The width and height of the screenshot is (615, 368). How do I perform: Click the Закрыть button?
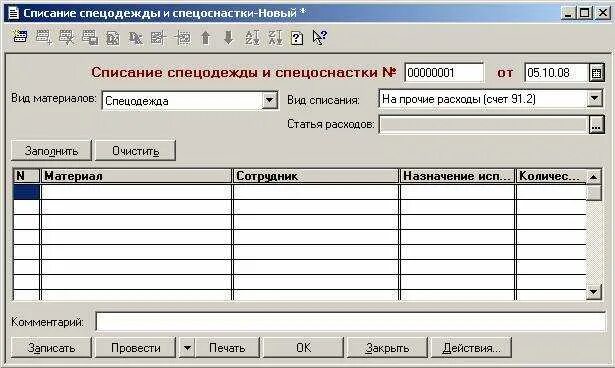click(387, 348)
